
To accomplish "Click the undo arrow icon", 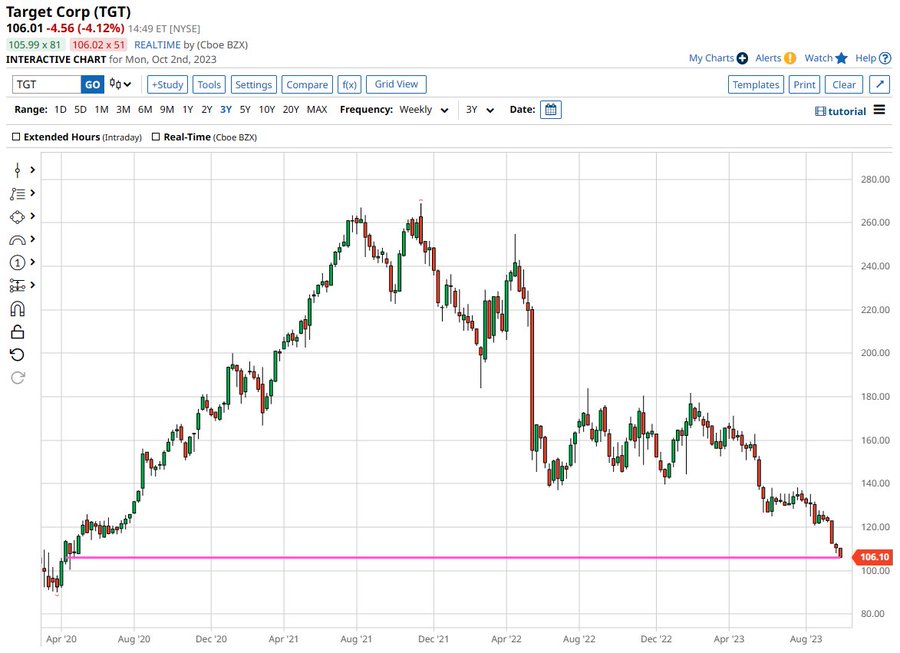I will pyautogui.click(x=17, y=355).
